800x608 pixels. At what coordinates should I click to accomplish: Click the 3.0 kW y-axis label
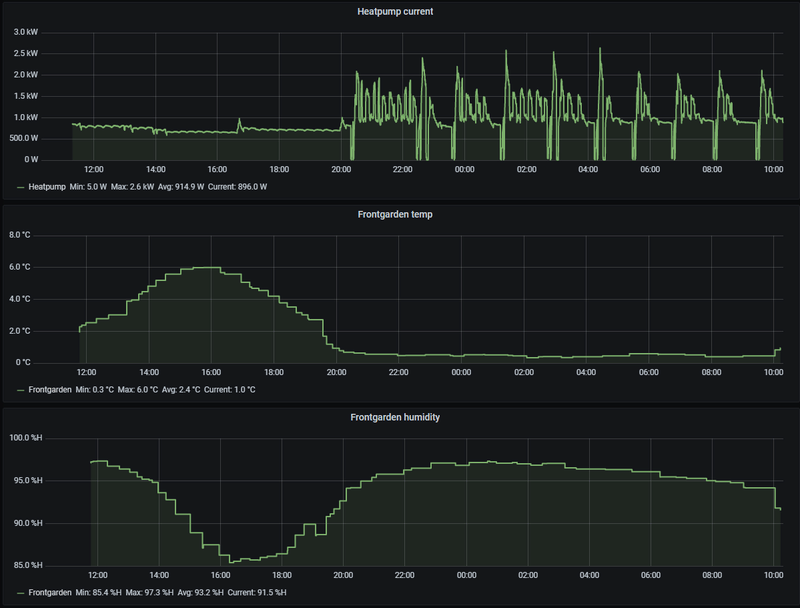pyautogui.click(x=26, y=32)
